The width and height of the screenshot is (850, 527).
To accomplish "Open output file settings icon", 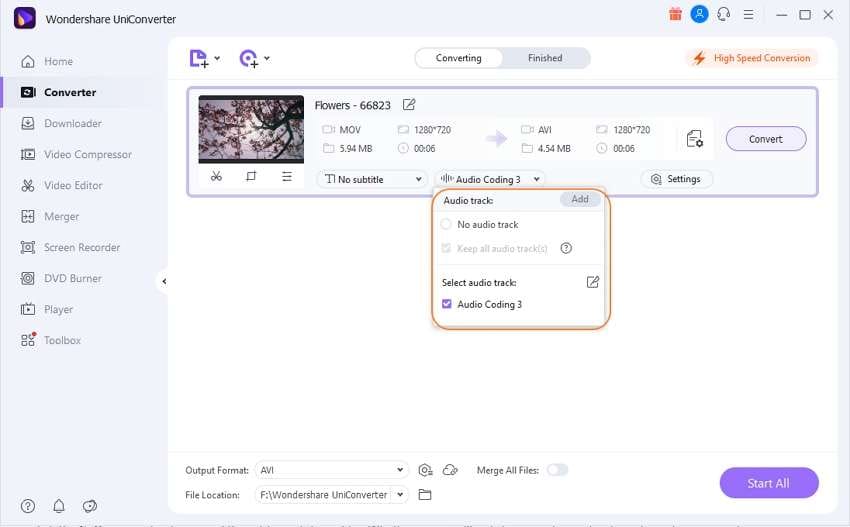I will point(694,139).
